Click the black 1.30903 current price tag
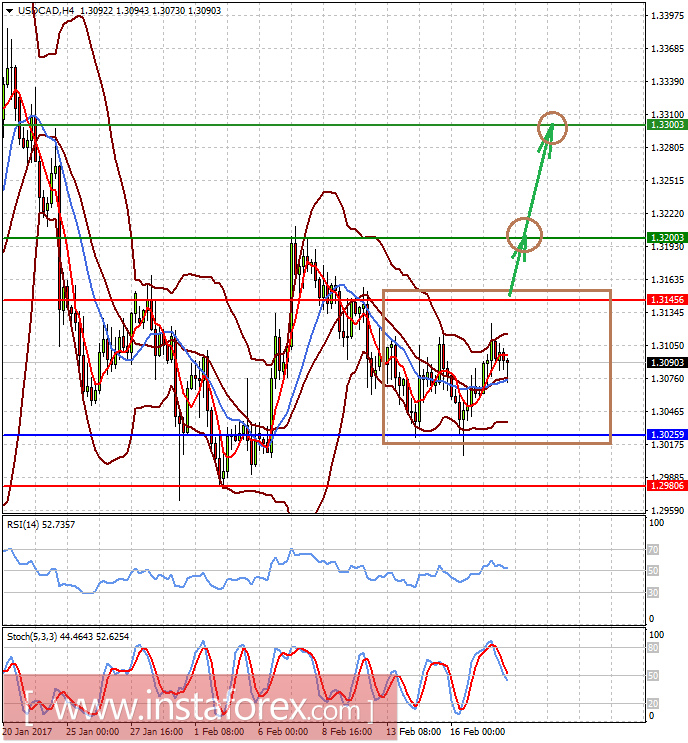688x743 pixels. [663, 362]
